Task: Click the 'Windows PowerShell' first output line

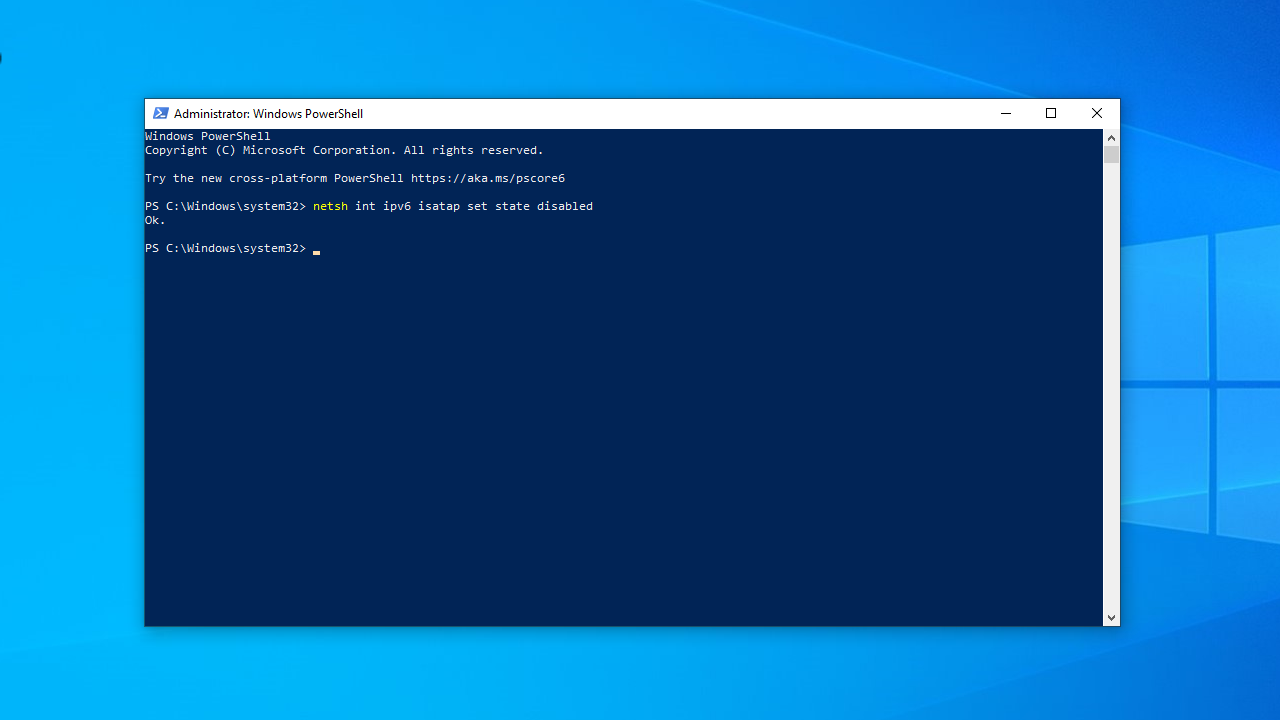Action: pos(208,136)
